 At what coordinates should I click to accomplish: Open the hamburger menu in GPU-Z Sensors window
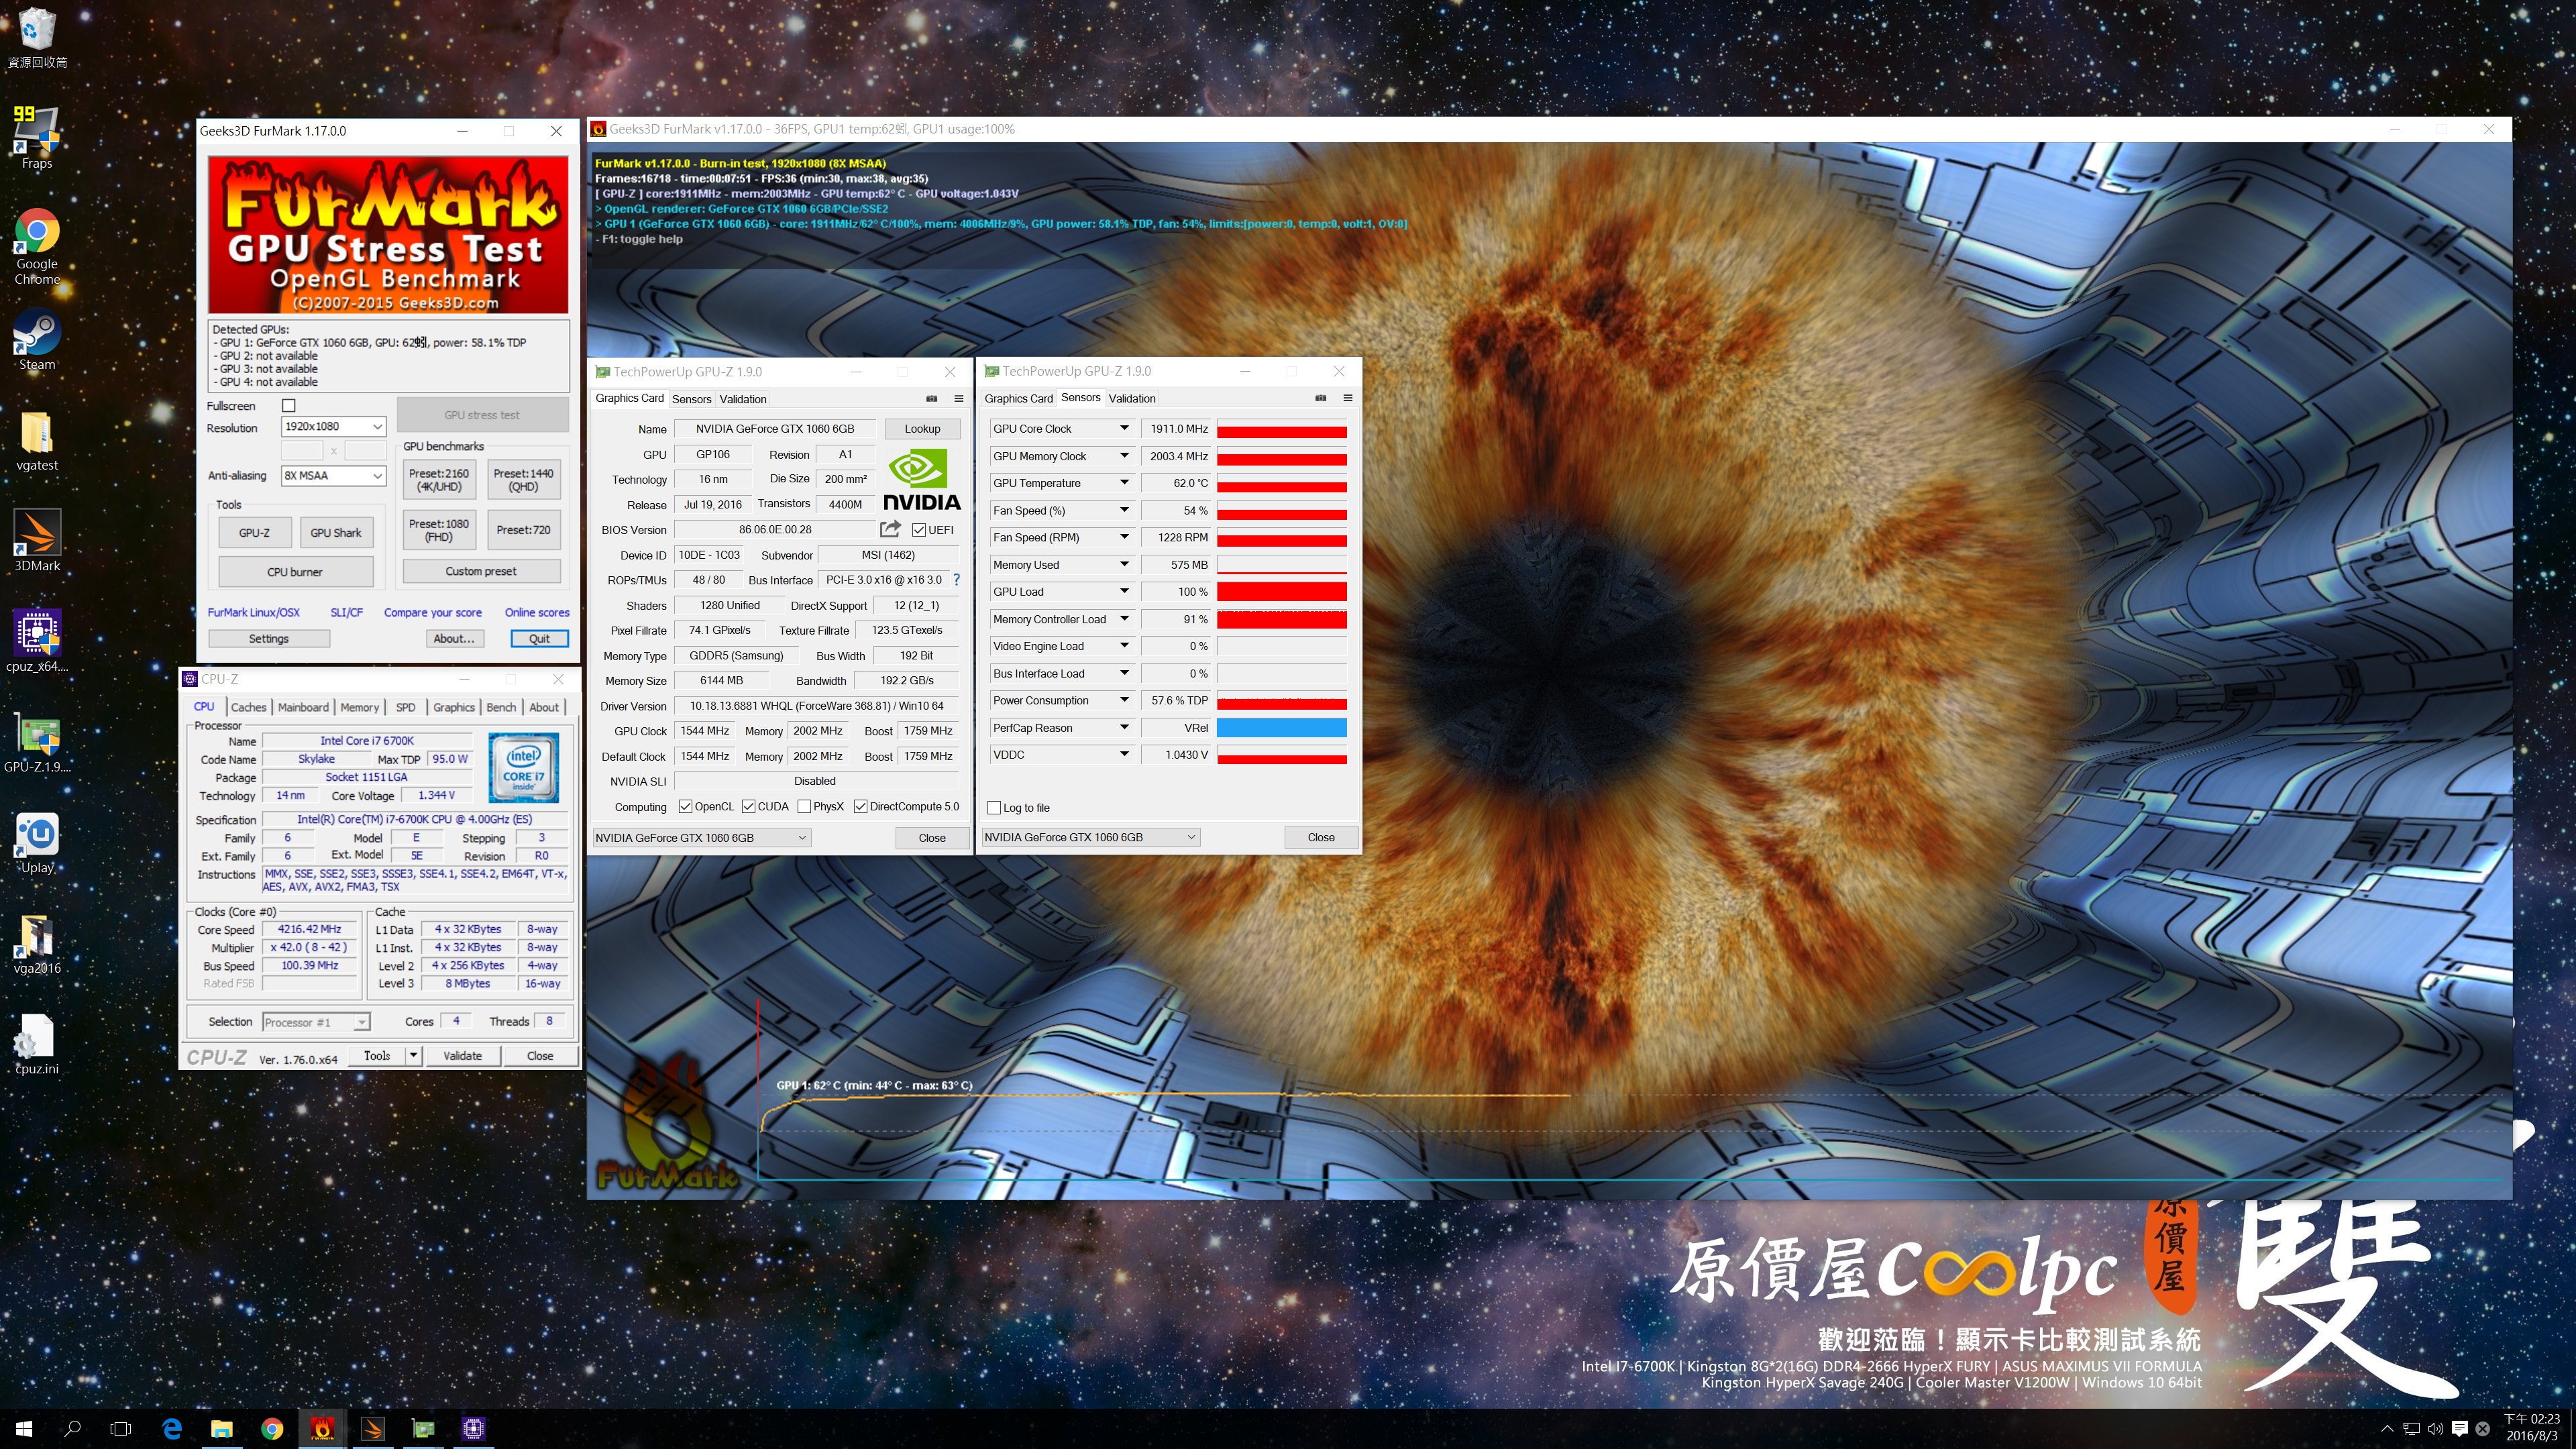(x=1347, y=398)
